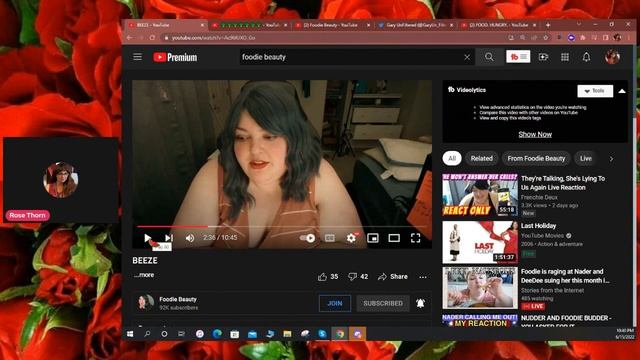The image size is (640, 360).
Task: Select the Live filter chip
Action: pyautogui.click(x=586, y=158)
